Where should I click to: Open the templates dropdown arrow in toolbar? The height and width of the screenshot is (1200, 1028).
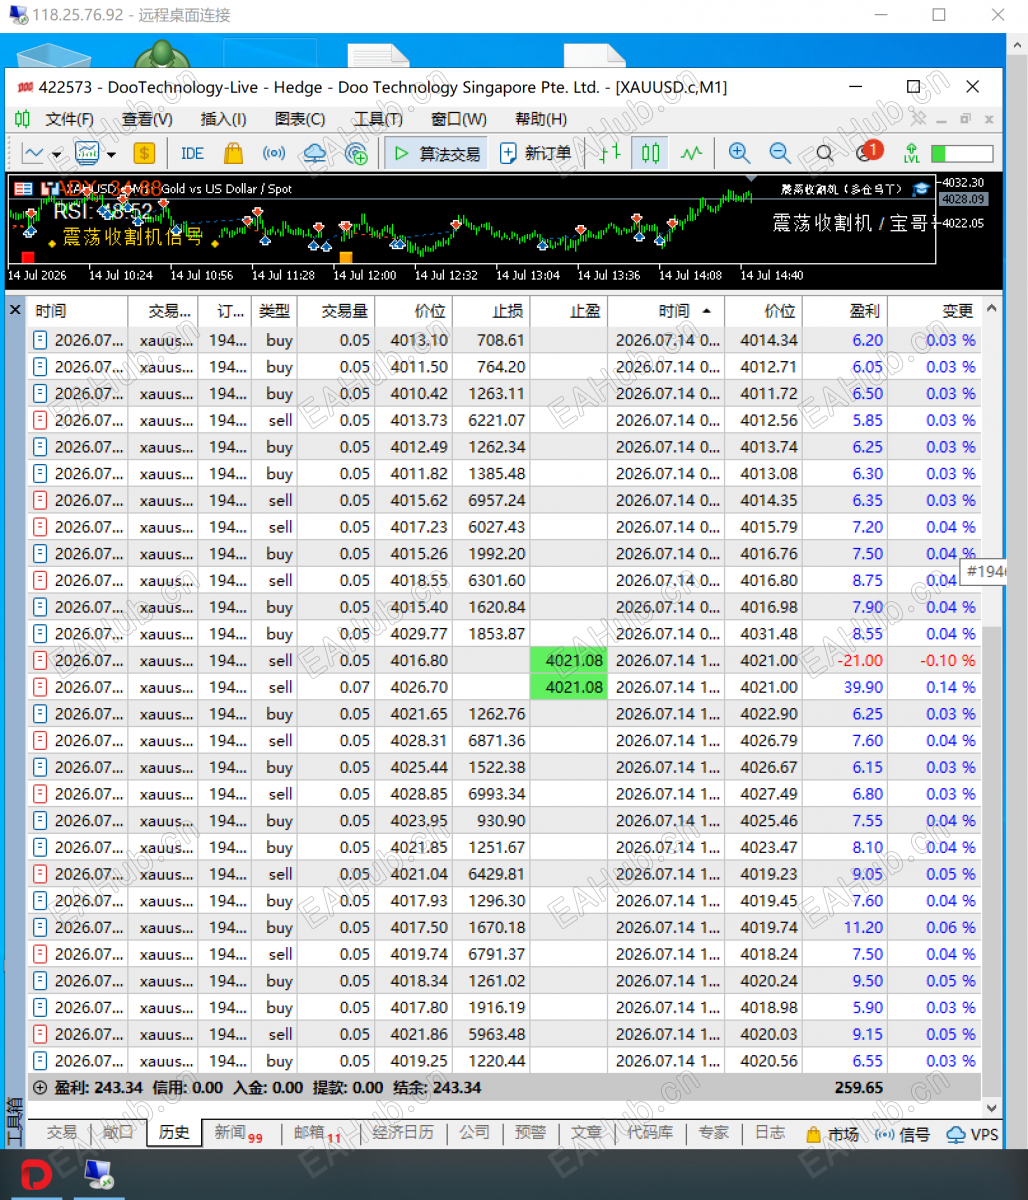111,154
